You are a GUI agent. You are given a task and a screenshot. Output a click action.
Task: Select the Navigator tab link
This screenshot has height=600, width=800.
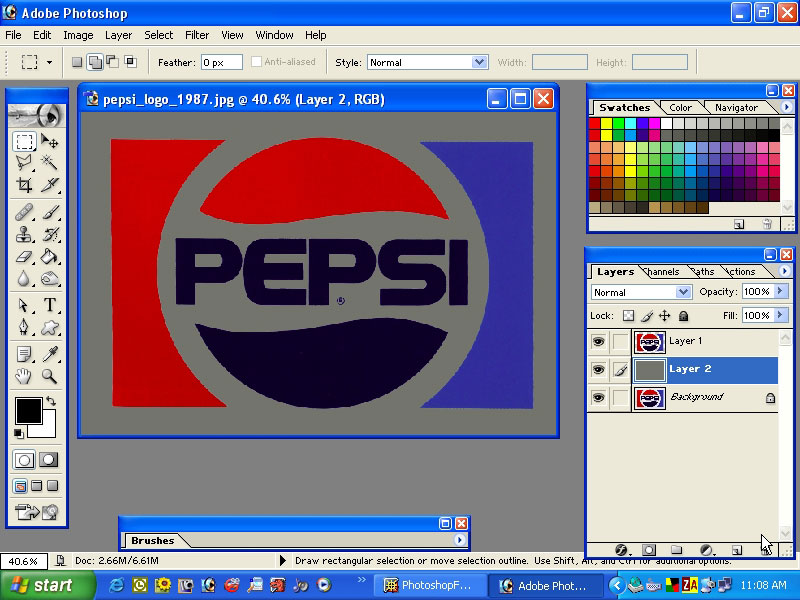point(738,107)
